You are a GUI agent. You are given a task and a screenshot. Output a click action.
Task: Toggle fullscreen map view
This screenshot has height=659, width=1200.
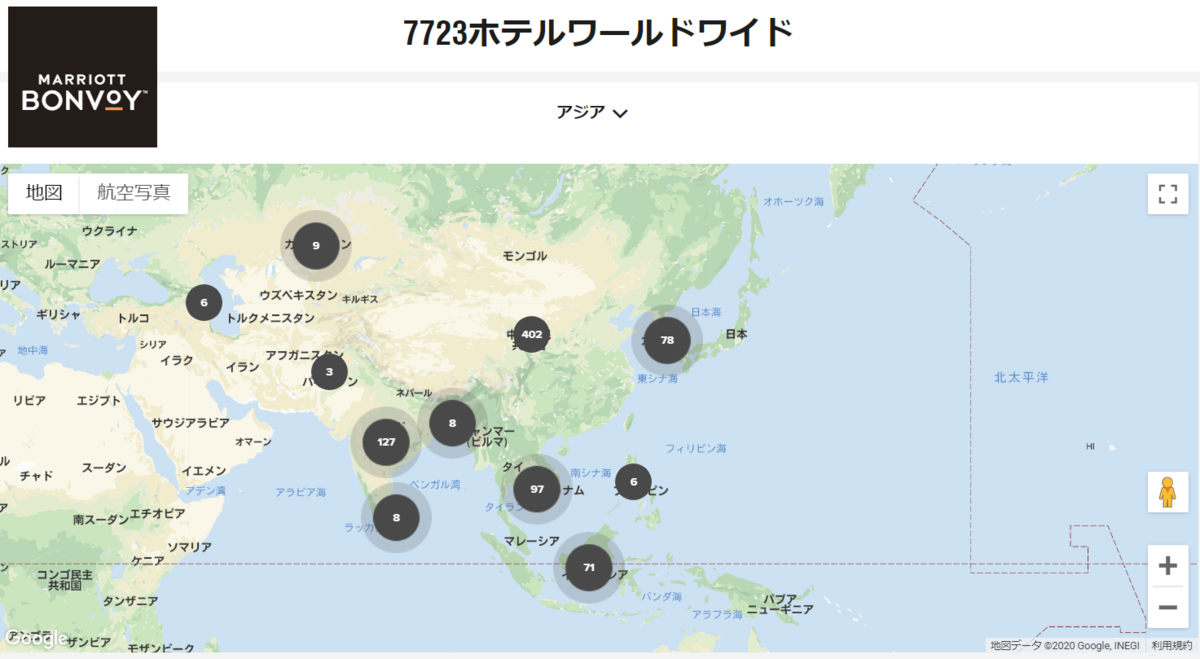tap(1167, 194)
